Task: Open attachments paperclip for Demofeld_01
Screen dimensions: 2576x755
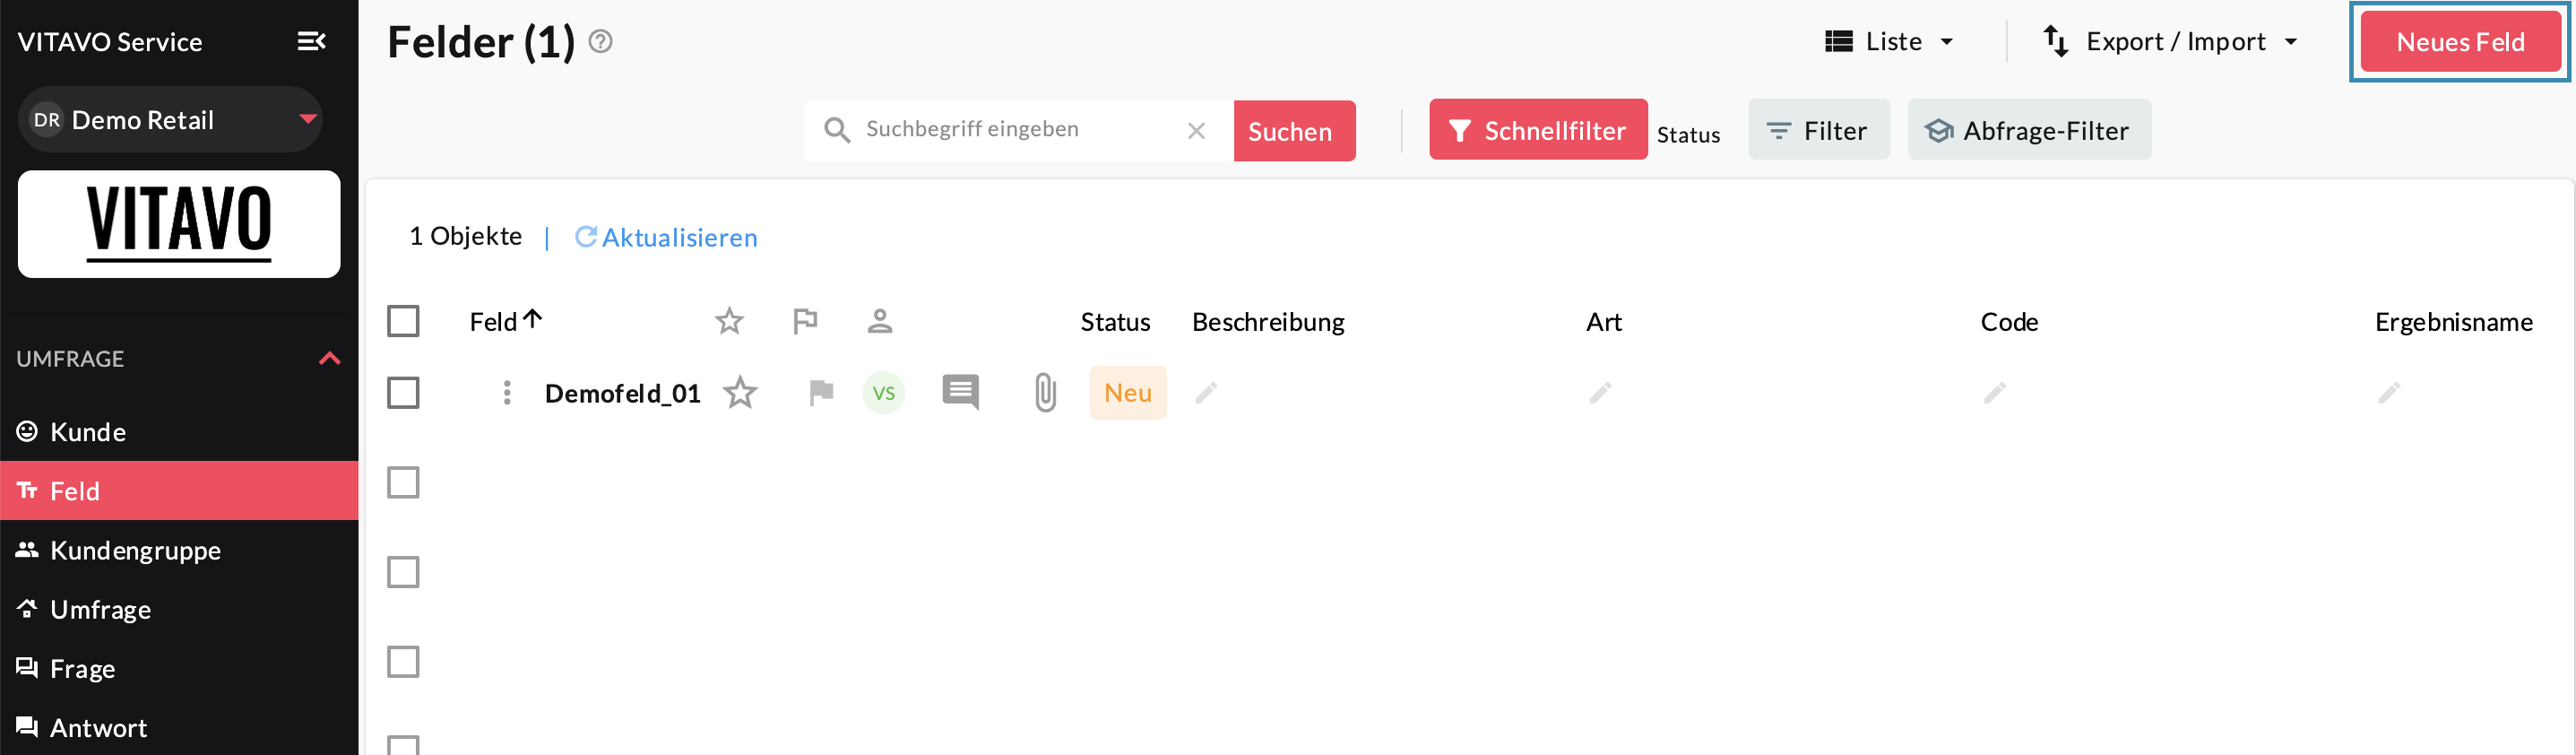Action: coord(1045,393)
